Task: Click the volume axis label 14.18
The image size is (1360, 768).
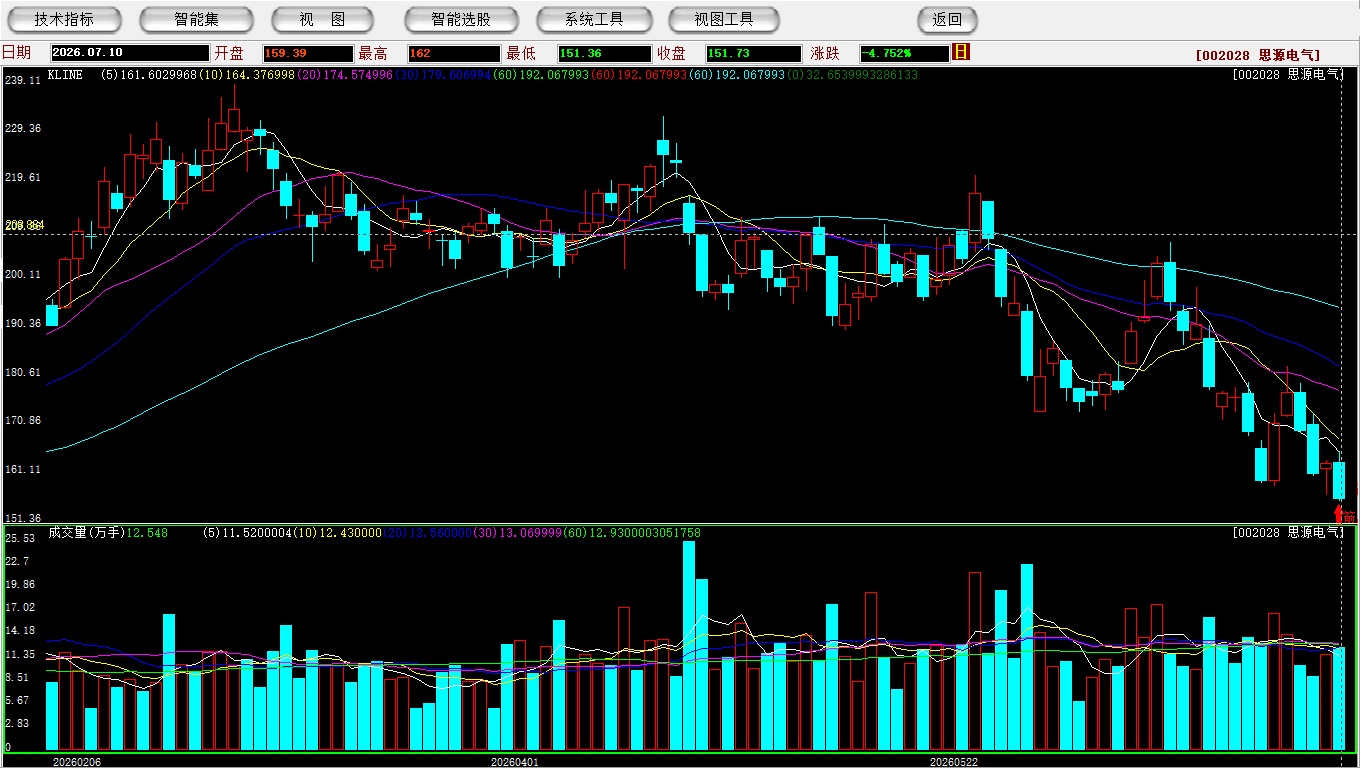Action: pyautogui.click(x=20, y=631)
